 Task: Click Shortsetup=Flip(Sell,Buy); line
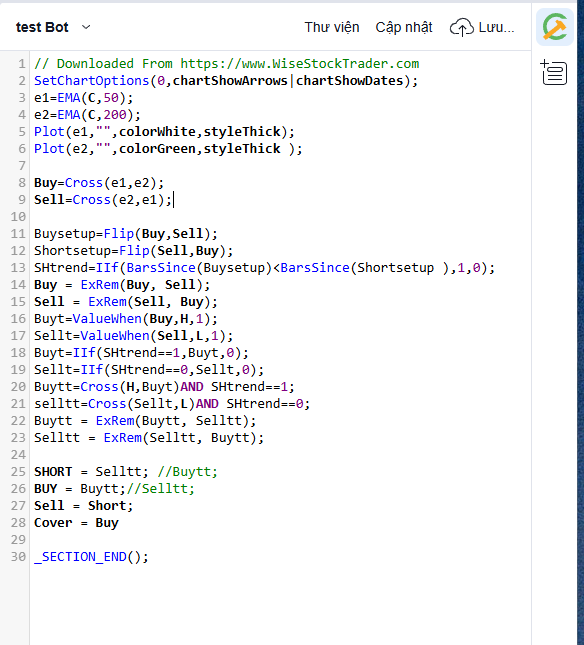point(134,251)
